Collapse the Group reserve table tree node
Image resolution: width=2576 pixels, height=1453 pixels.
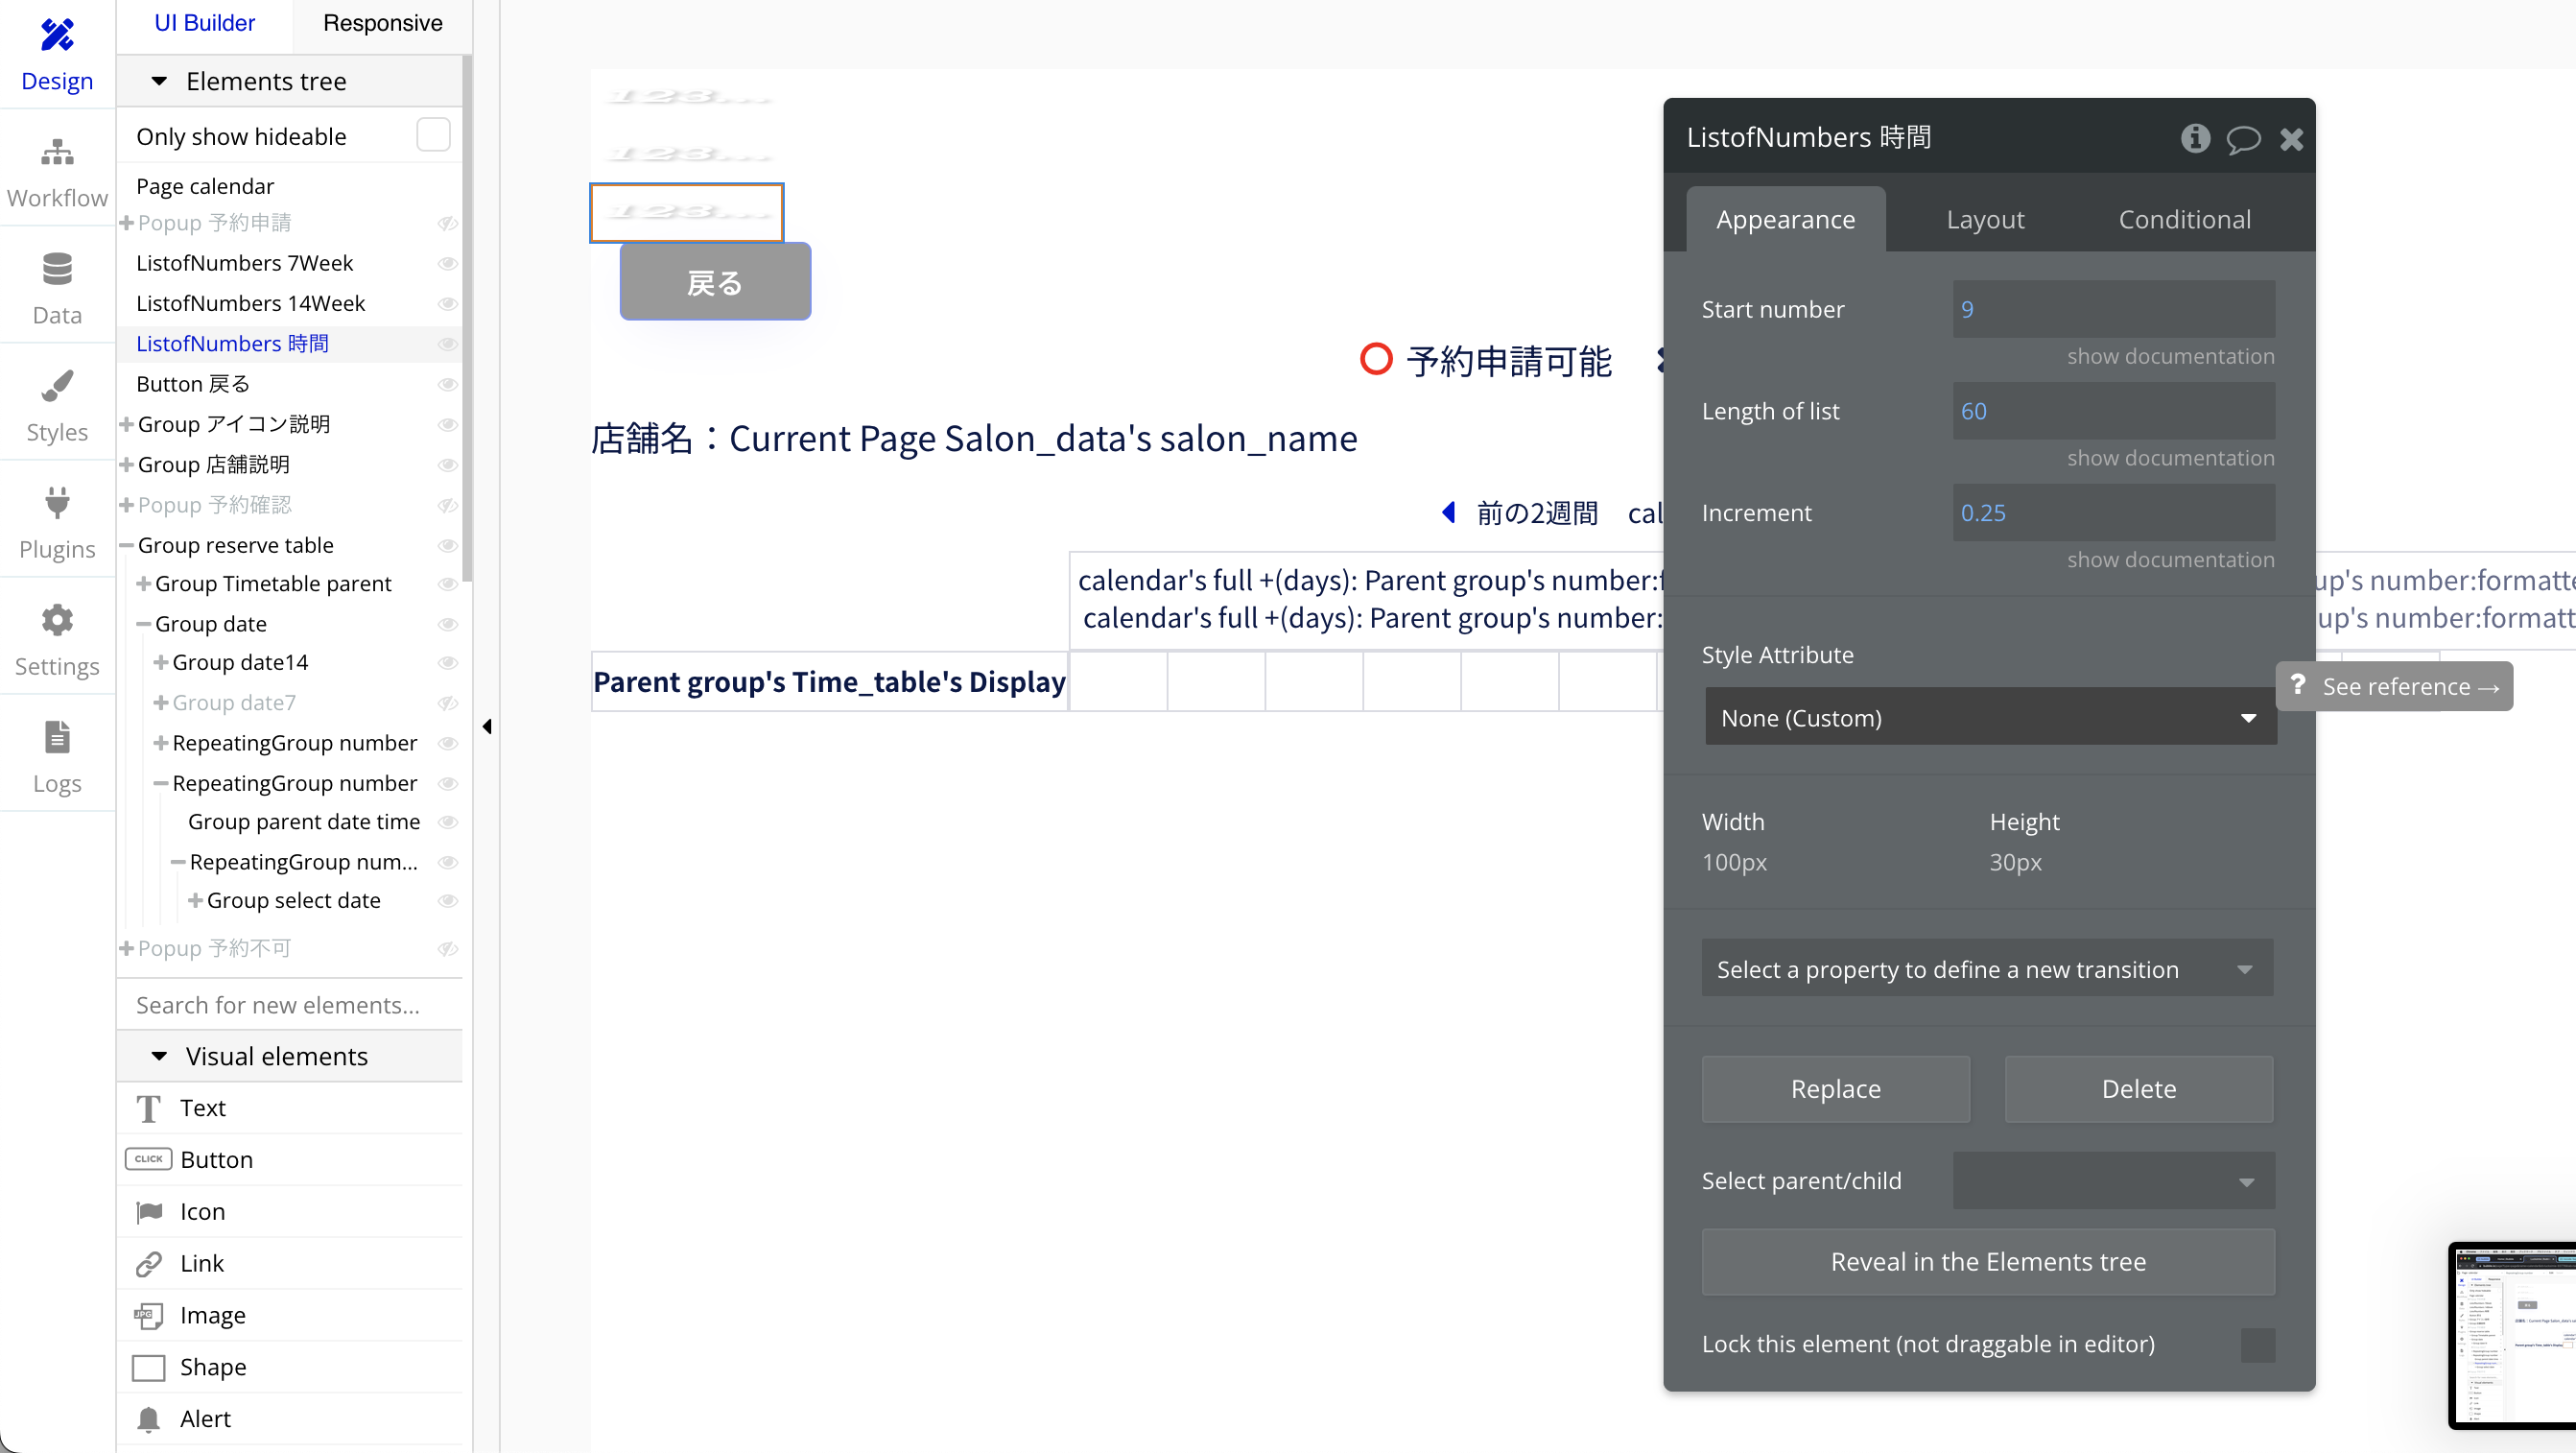pos(127,545)
